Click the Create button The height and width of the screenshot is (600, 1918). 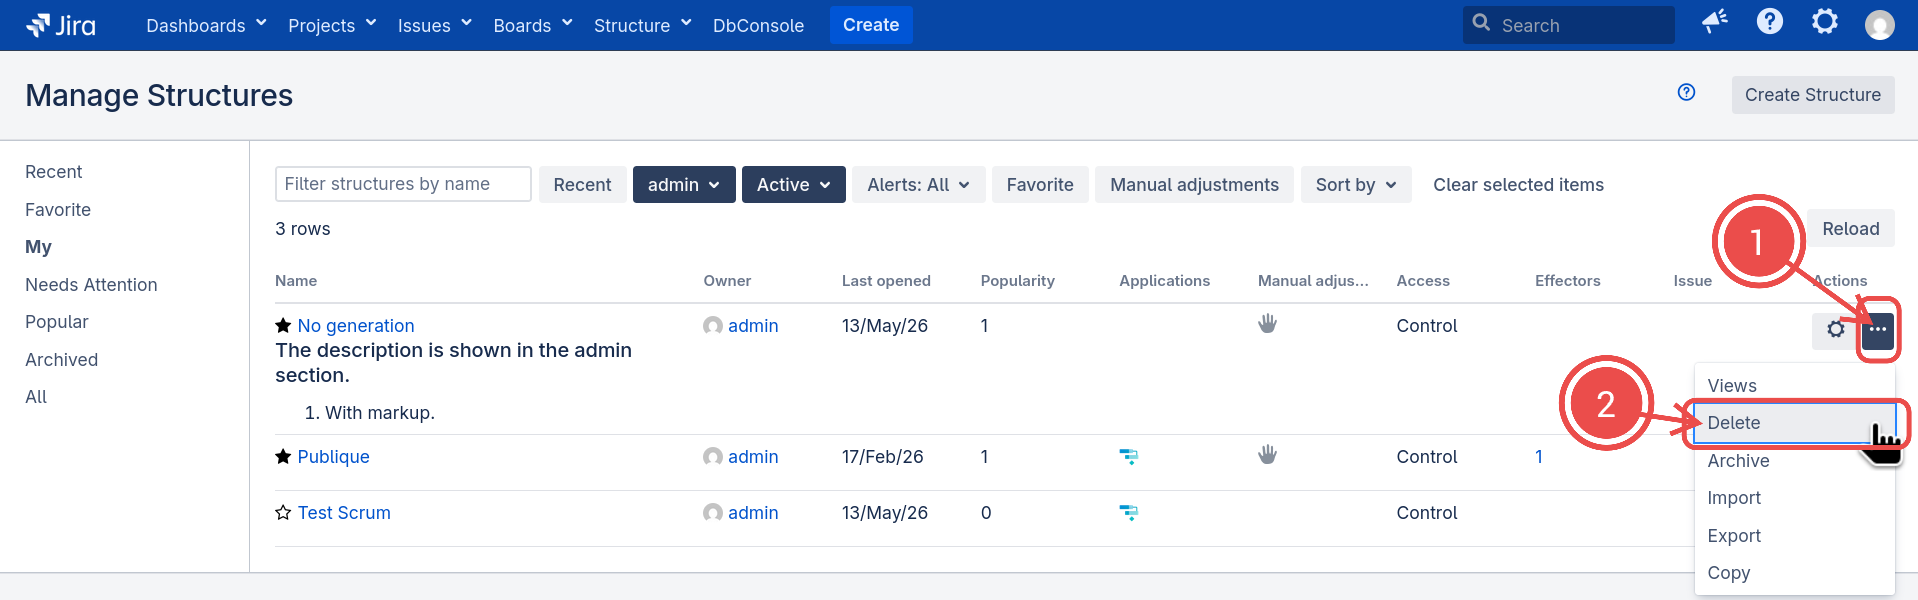pyautogui.click(x=871, y=25)
